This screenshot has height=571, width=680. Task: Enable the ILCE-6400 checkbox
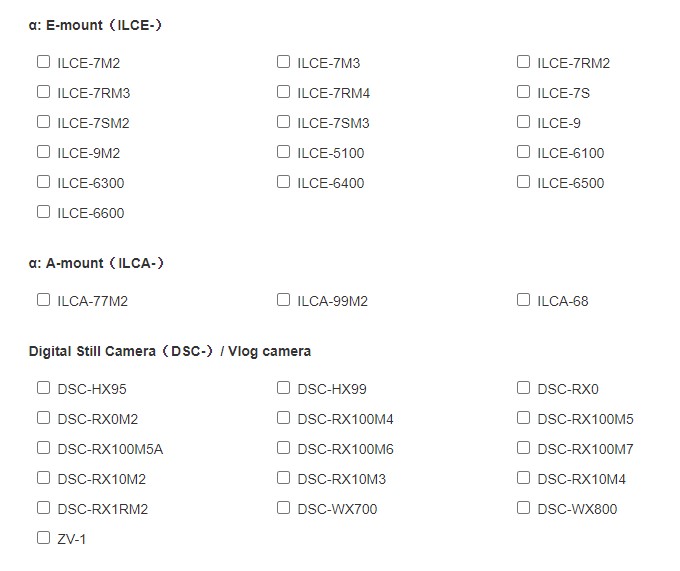point(283,182)
